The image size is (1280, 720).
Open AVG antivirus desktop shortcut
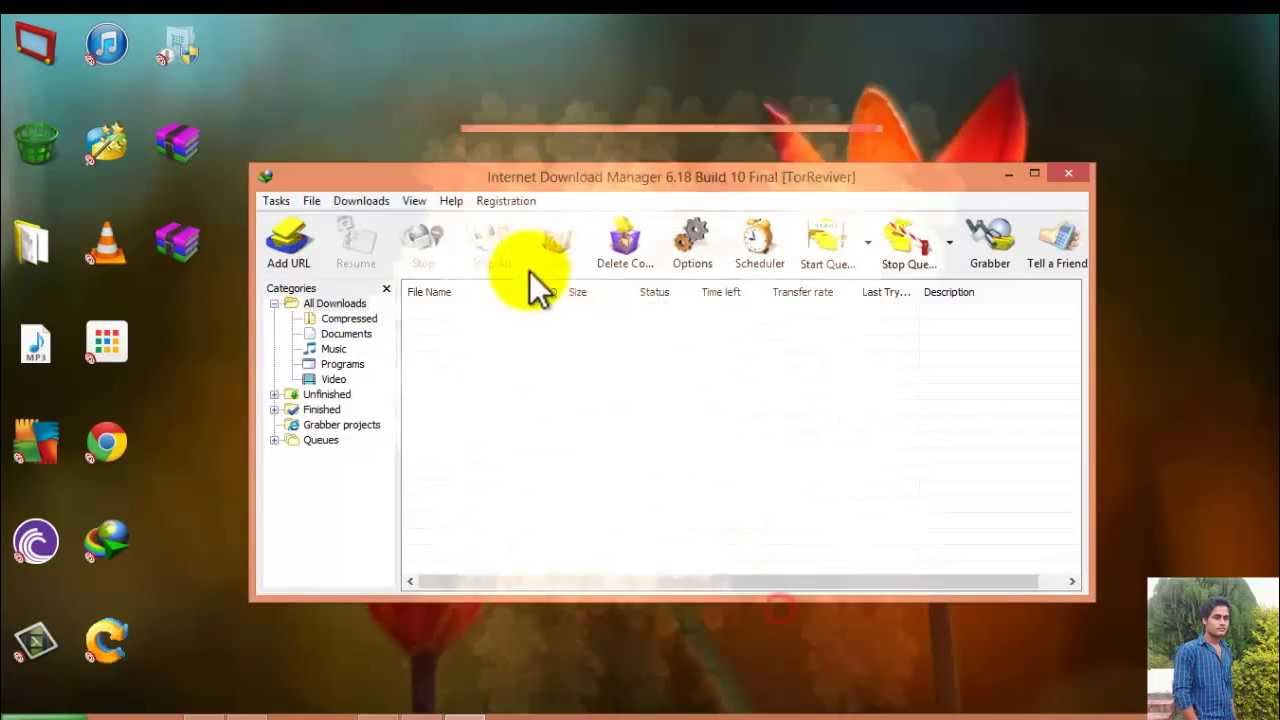(36, 442)
